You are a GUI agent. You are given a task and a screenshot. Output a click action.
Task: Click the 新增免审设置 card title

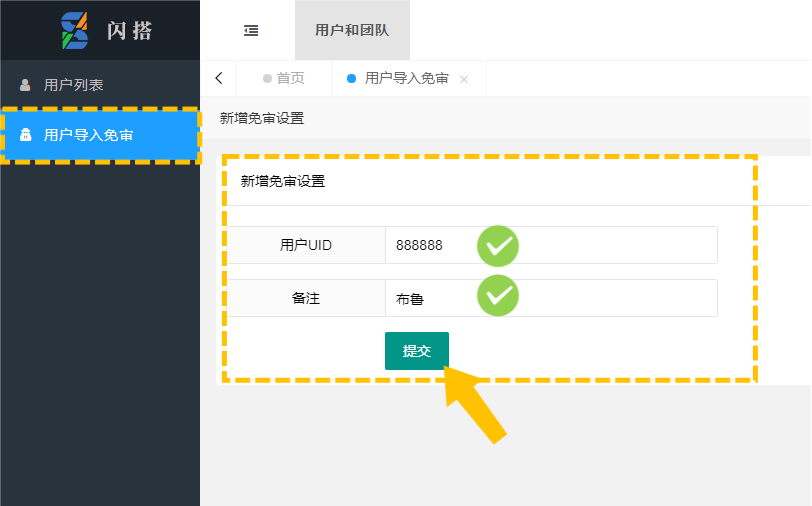pyautogui.click(x=283, y=181)
